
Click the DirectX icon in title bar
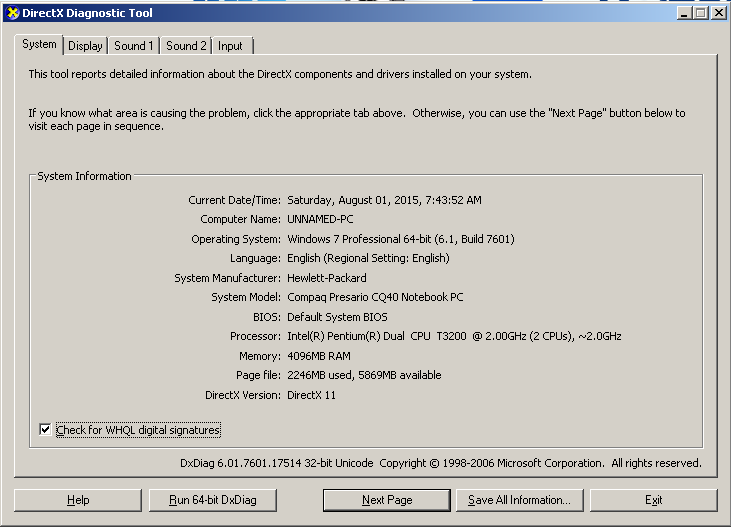pyautogui.click(x=13, y=13)
